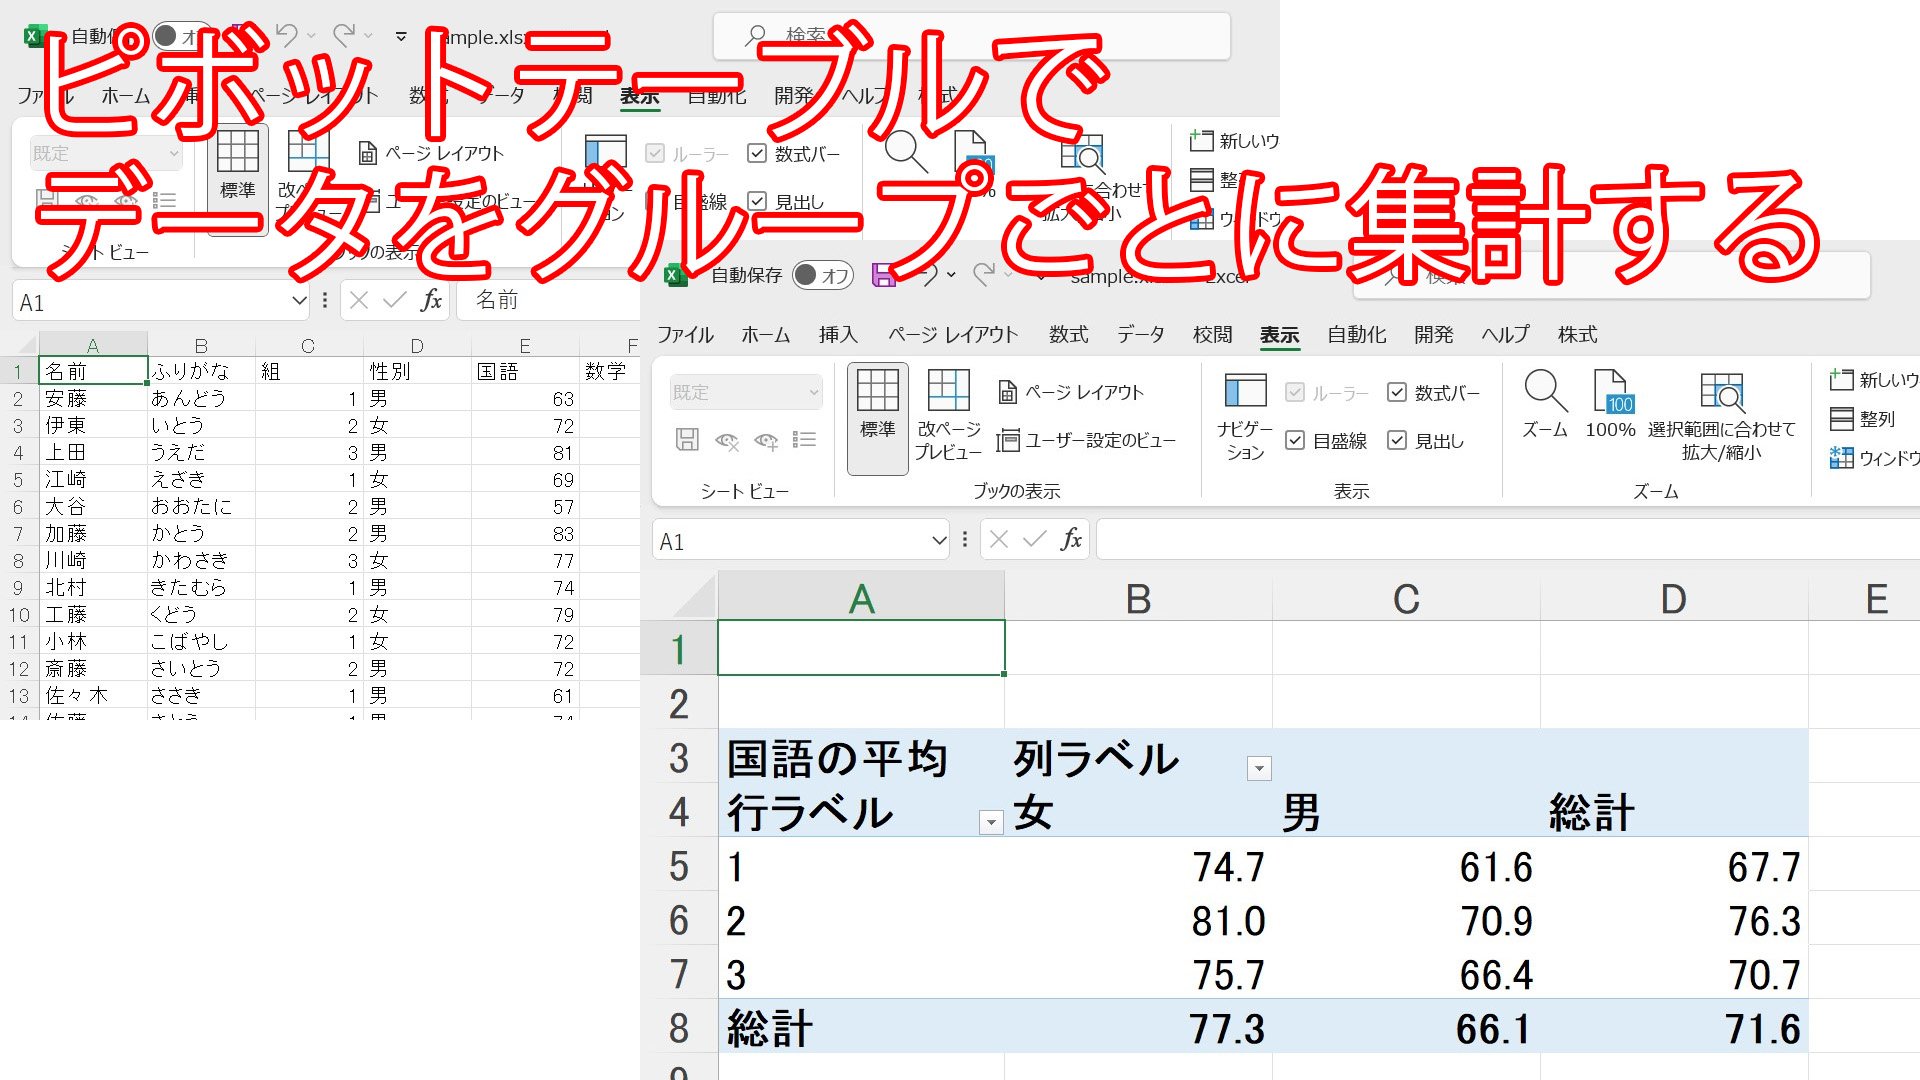Switch to 挿入 tab in pivot table window
This screenshot has width=1920, height=1080.
(x=838, y=335)
